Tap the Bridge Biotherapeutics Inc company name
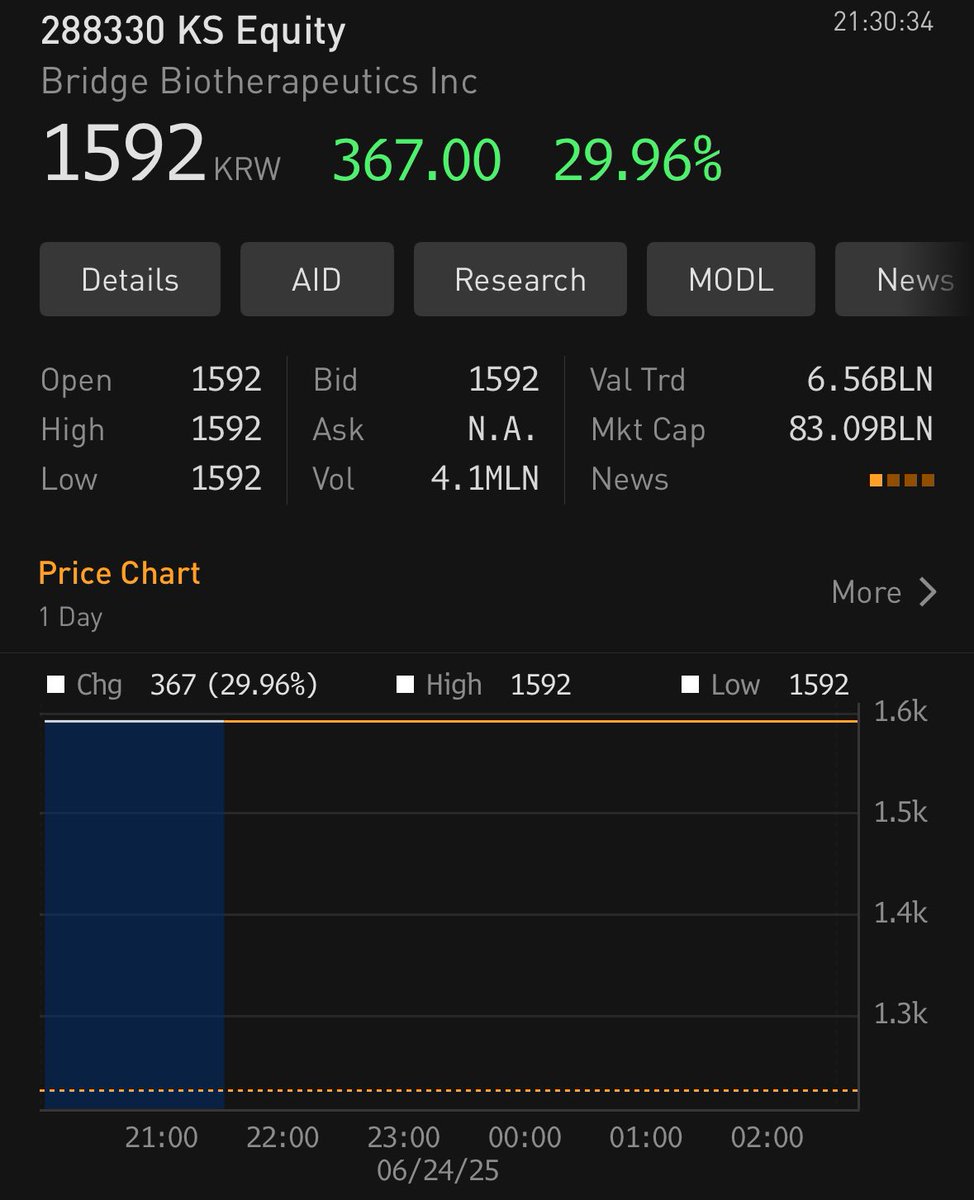The image size is (974, 1200). (x=259, y=81)
